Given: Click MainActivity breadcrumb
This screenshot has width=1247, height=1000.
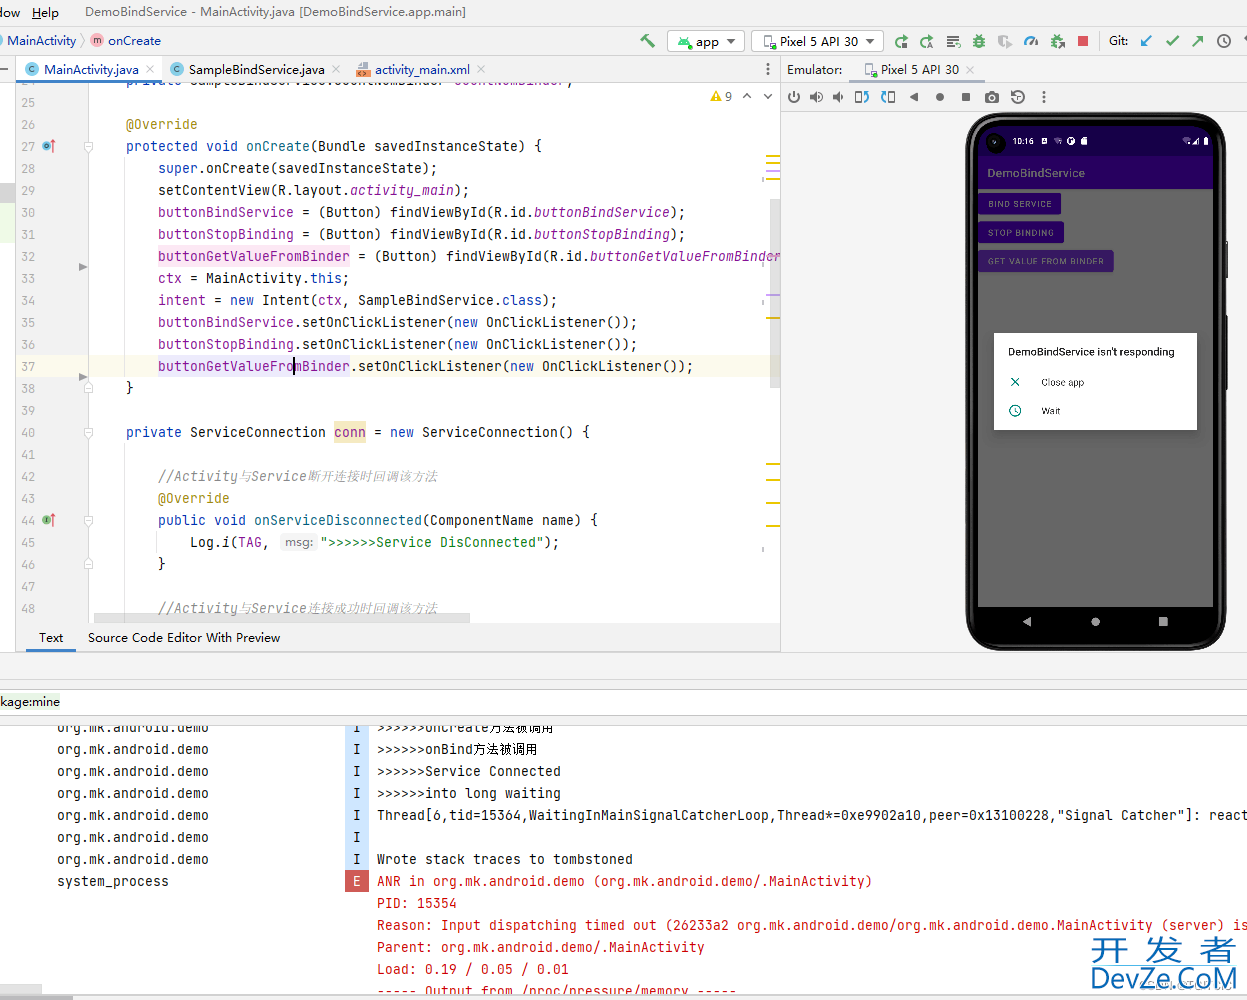Looking at the screenshot, I should coord(41,40).
